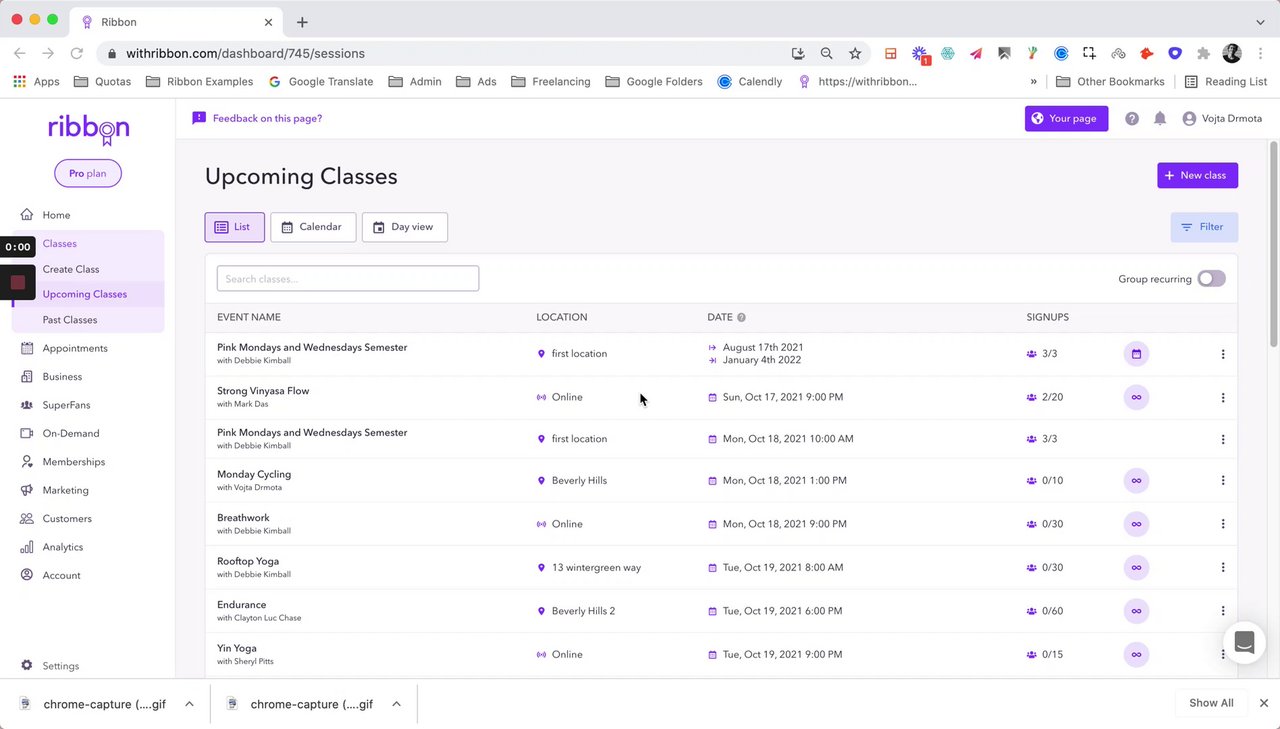
Task: Toggle the Group recurring switch
Action: coord(1211,279)
